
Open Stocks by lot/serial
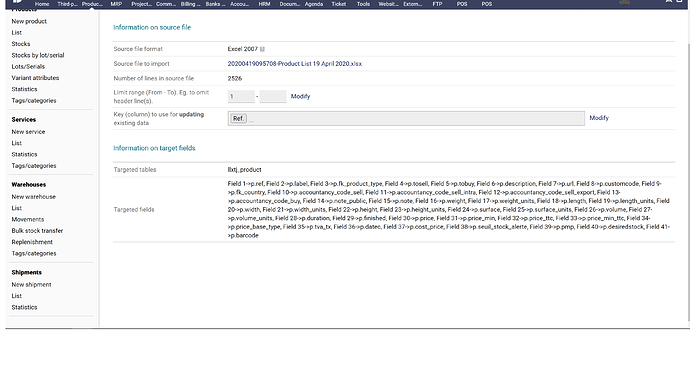tap(38, 55)
